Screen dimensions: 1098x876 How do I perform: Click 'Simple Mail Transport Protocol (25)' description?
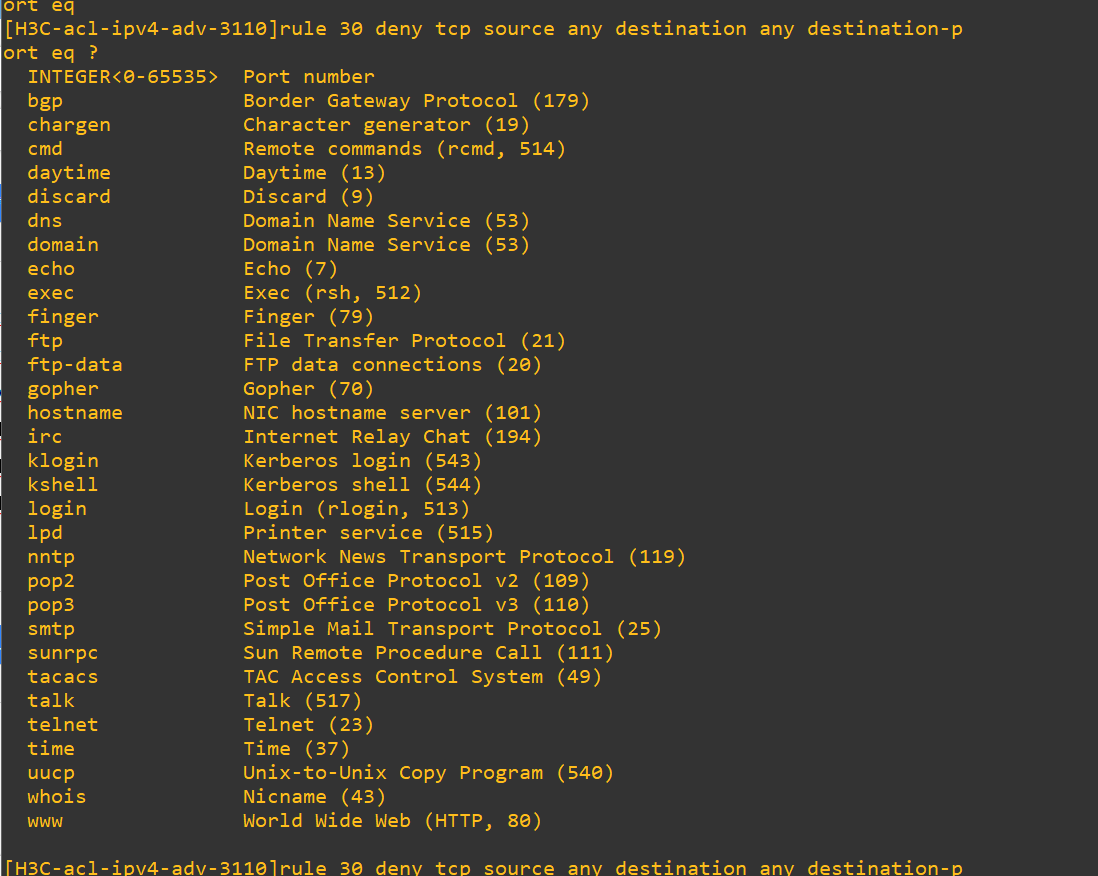pos(452,629)
